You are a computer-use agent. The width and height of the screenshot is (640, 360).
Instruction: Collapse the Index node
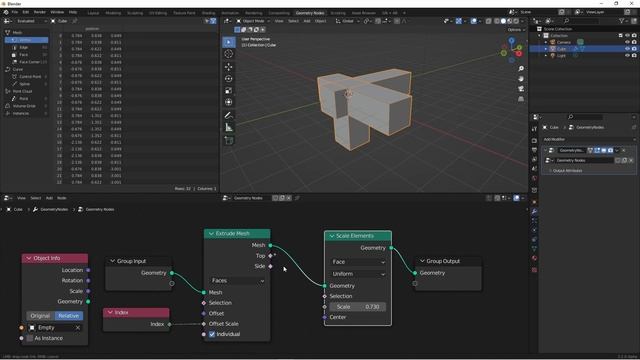(x=110, y=313)
